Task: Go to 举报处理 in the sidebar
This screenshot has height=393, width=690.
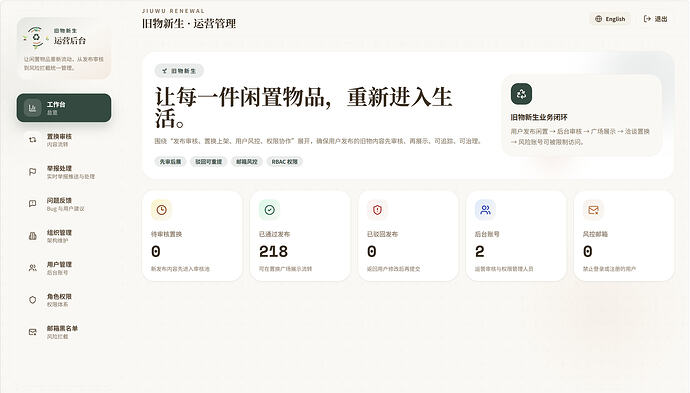Action: coord(64,172)
